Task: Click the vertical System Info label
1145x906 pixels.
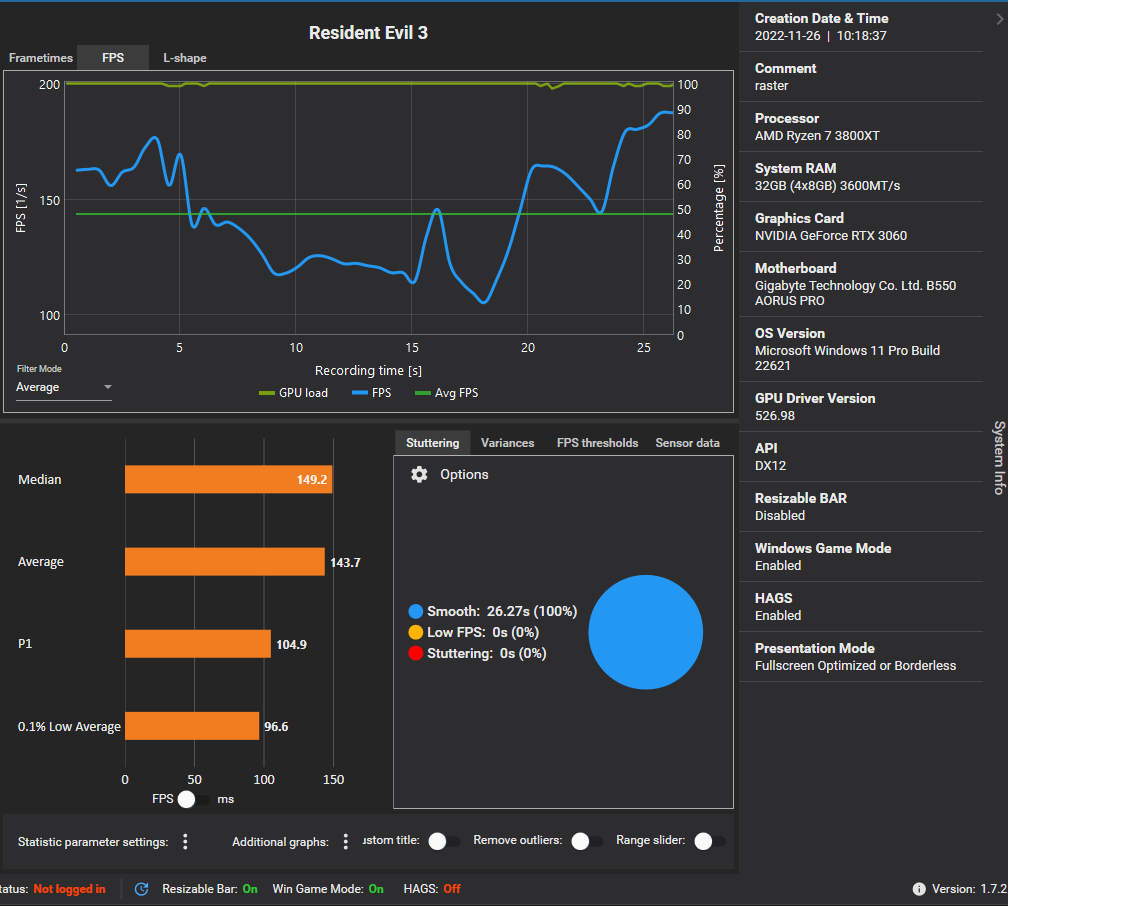Action: (x=999, y=458)
